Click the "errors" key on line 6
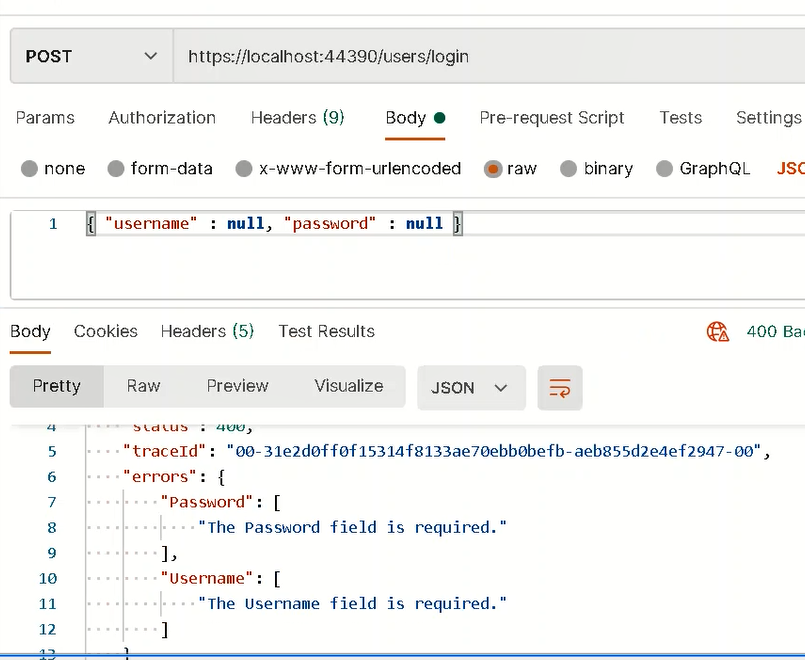805x660 pixels. tap(160, 477)
